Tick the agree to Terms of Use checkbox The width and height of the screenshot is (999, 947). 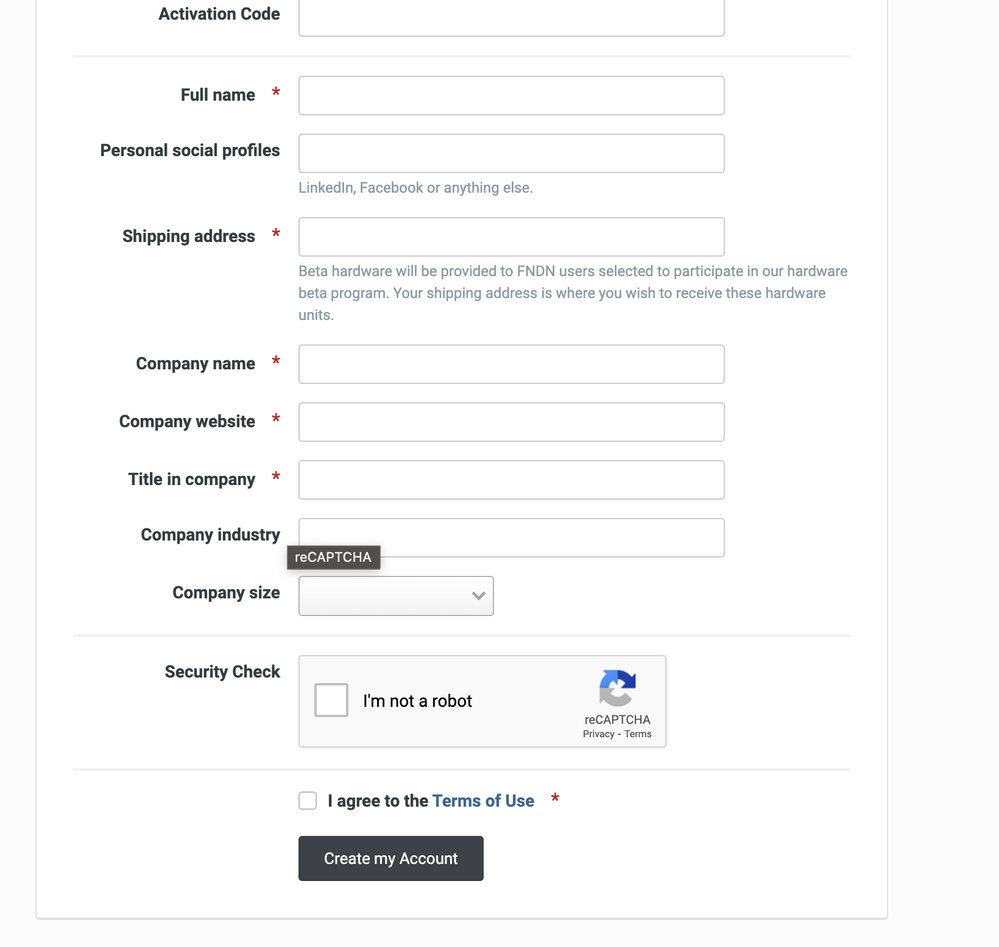coord(308,801)
